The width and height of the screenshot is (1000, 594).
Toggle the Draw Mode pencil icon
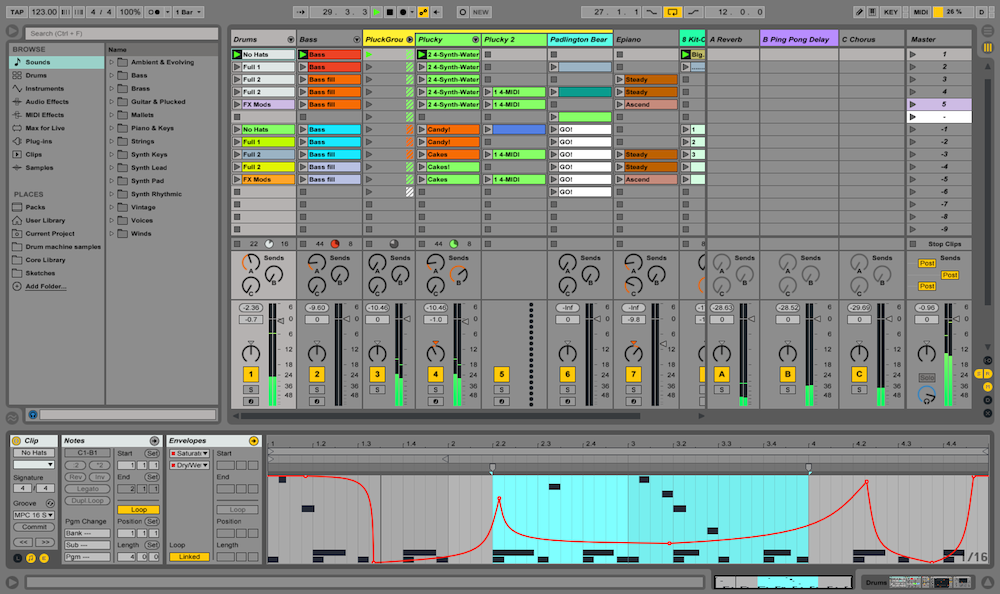[860, 12]
